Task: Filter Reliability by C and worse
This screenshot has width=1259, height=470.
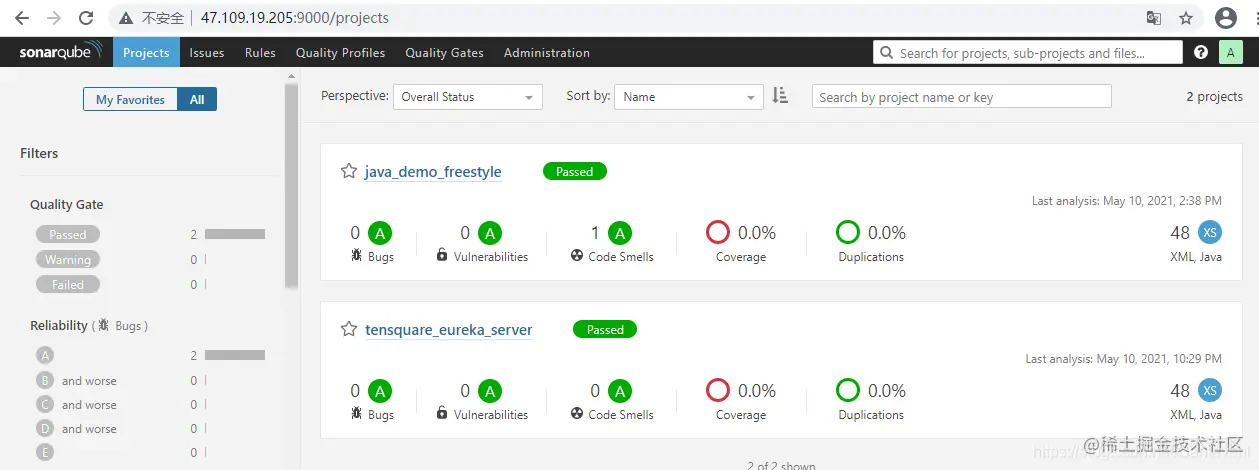Action: [77, 404]
